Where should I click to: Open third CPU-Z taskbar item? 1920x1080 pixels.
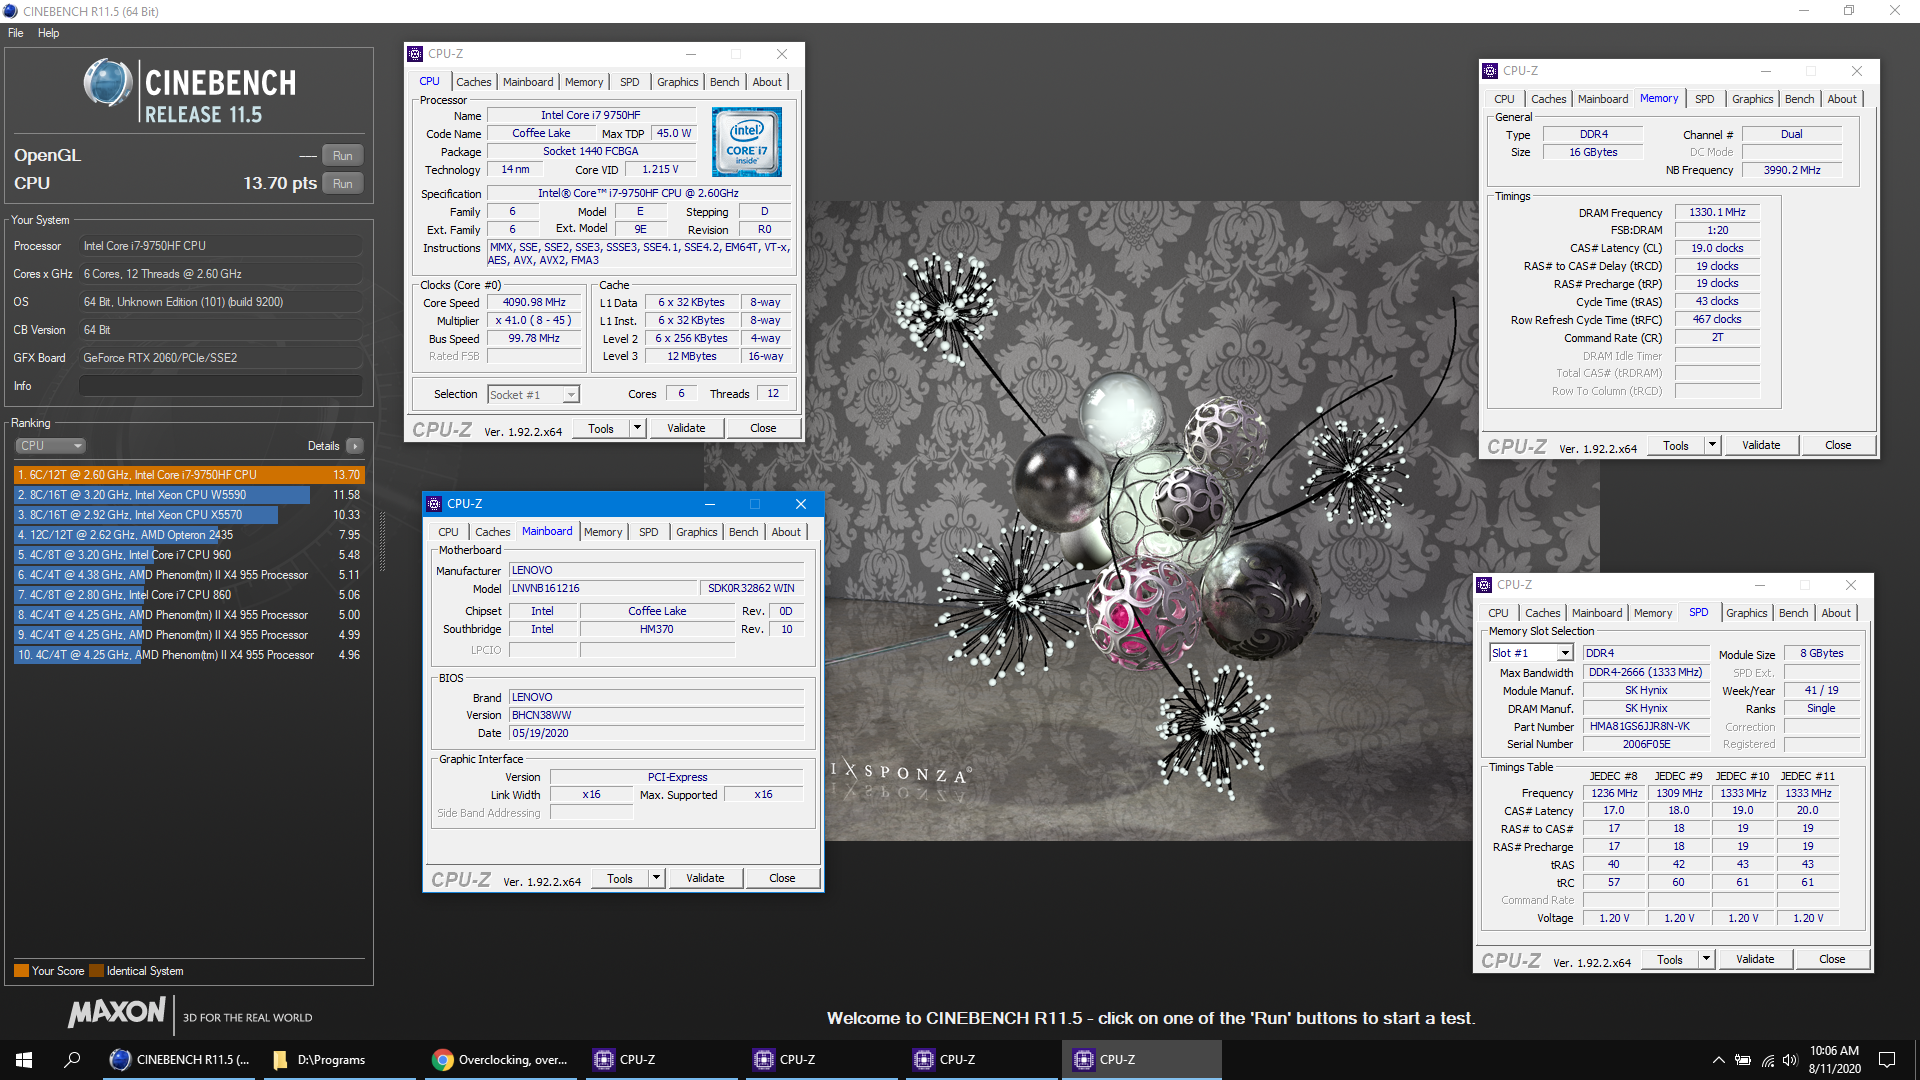(980, 1059)
